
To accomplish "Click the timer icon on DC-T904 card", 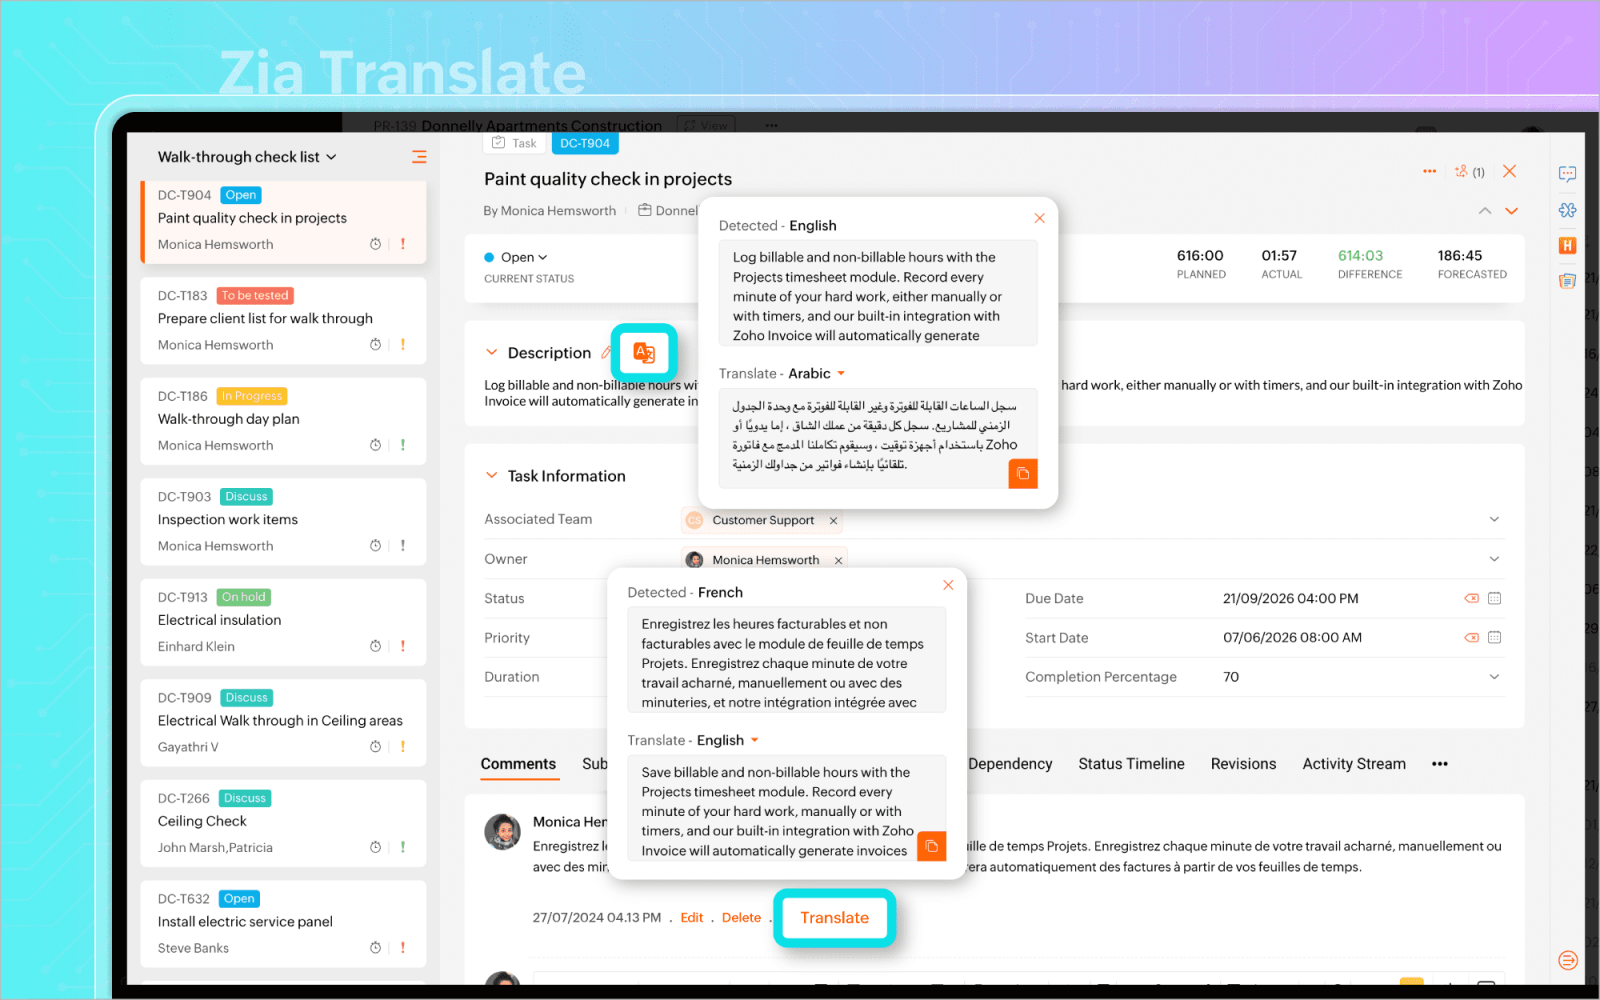I will click(375, 244).
